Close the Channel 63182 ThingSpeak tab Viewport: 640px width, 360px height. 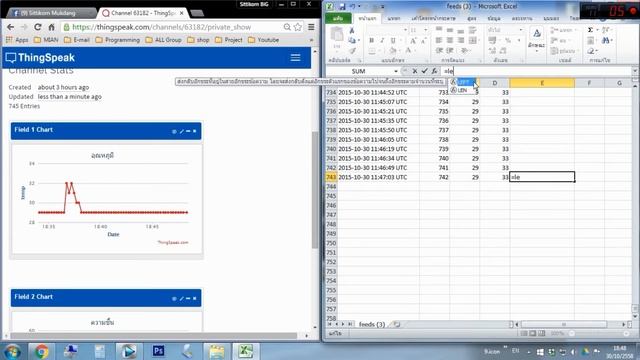182,13
